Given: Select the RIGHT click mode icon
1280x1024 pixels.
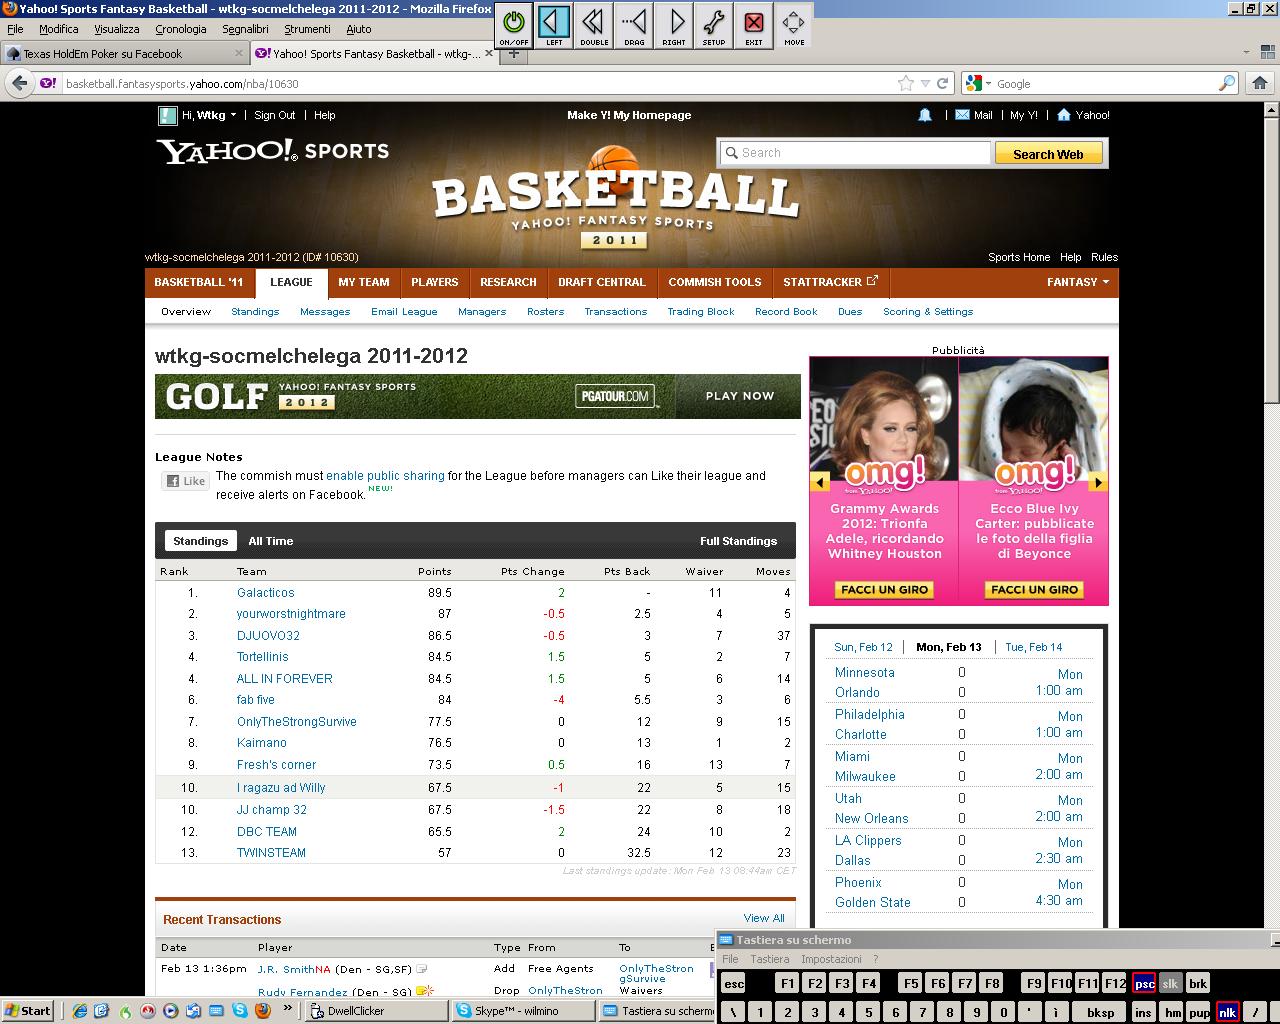Looking at the screenshot, I should (x=674, y=22).
